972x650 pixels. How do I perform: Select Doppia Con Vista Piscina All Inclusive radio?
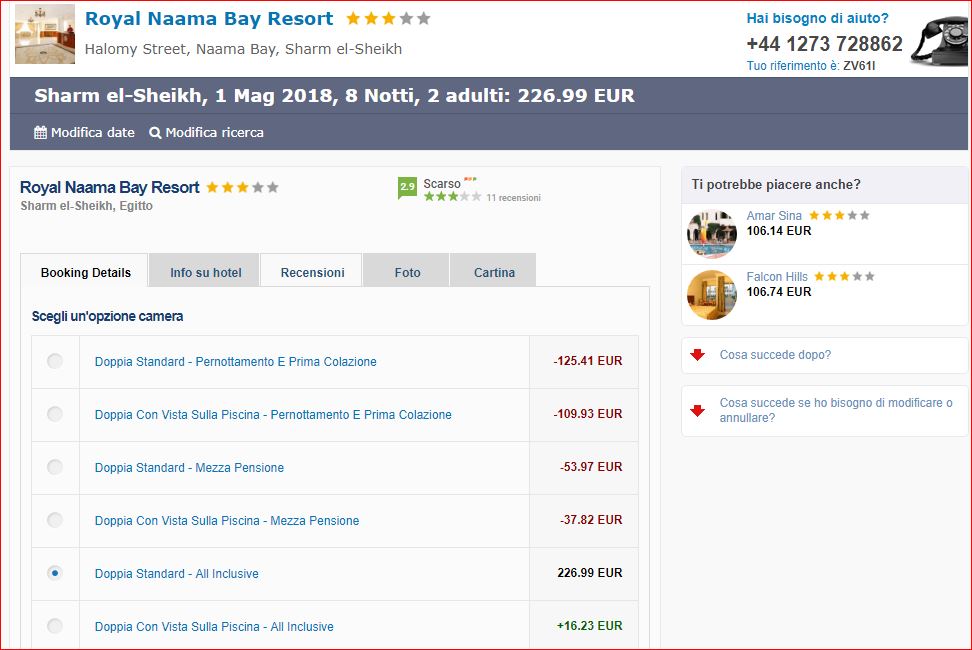[55, 626]
